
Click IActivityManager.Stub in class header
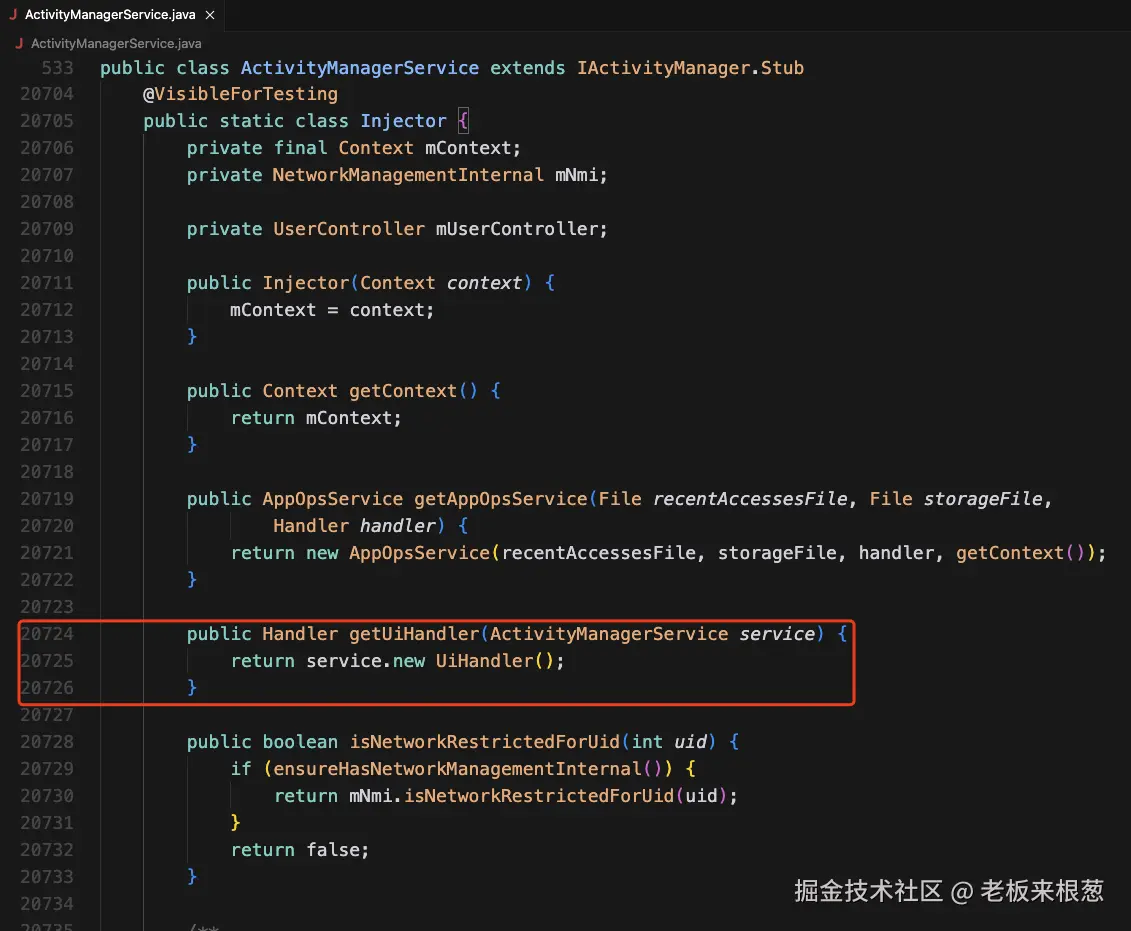click(690, 68)
